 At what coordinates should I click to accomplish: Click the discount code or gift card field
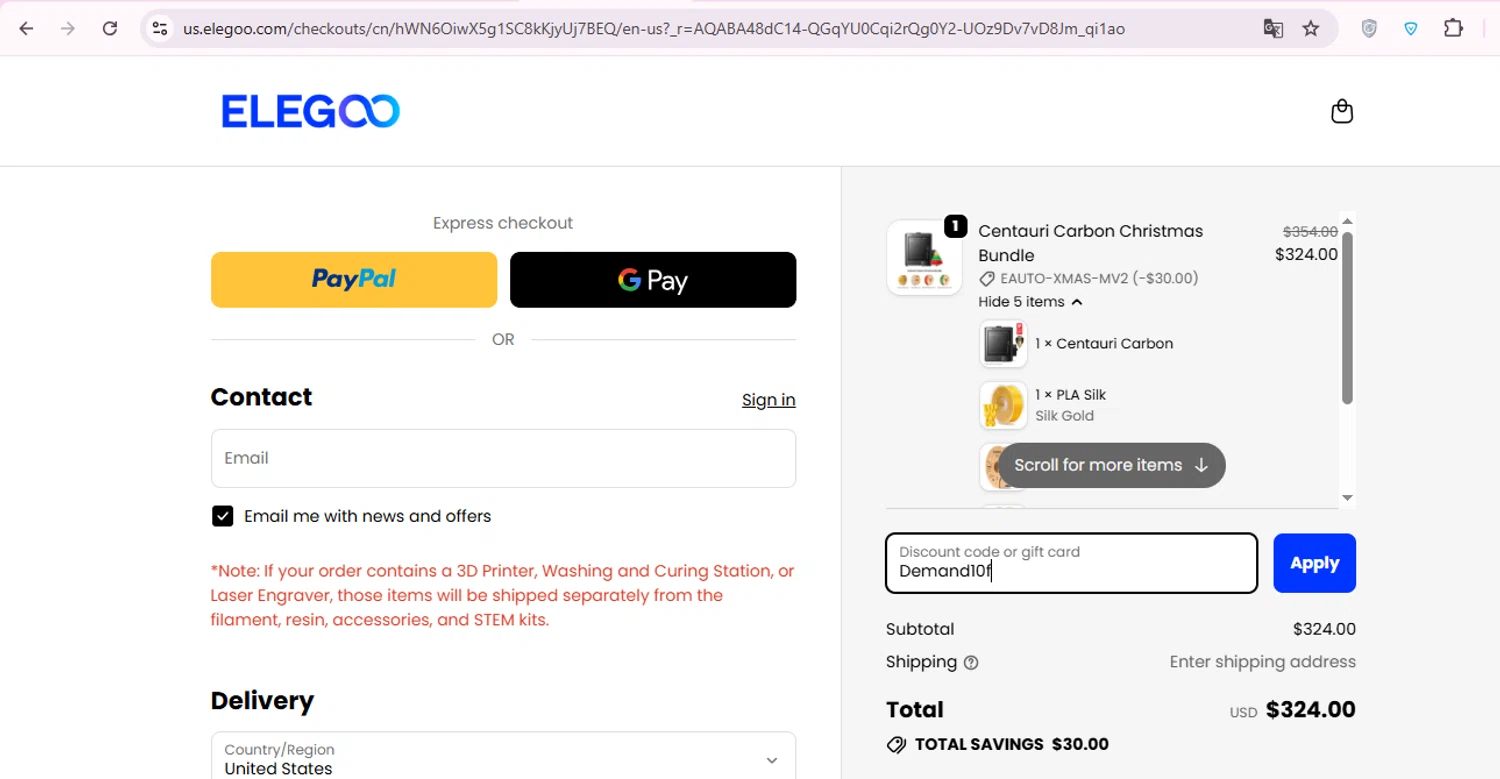[x=1071, y=563]
